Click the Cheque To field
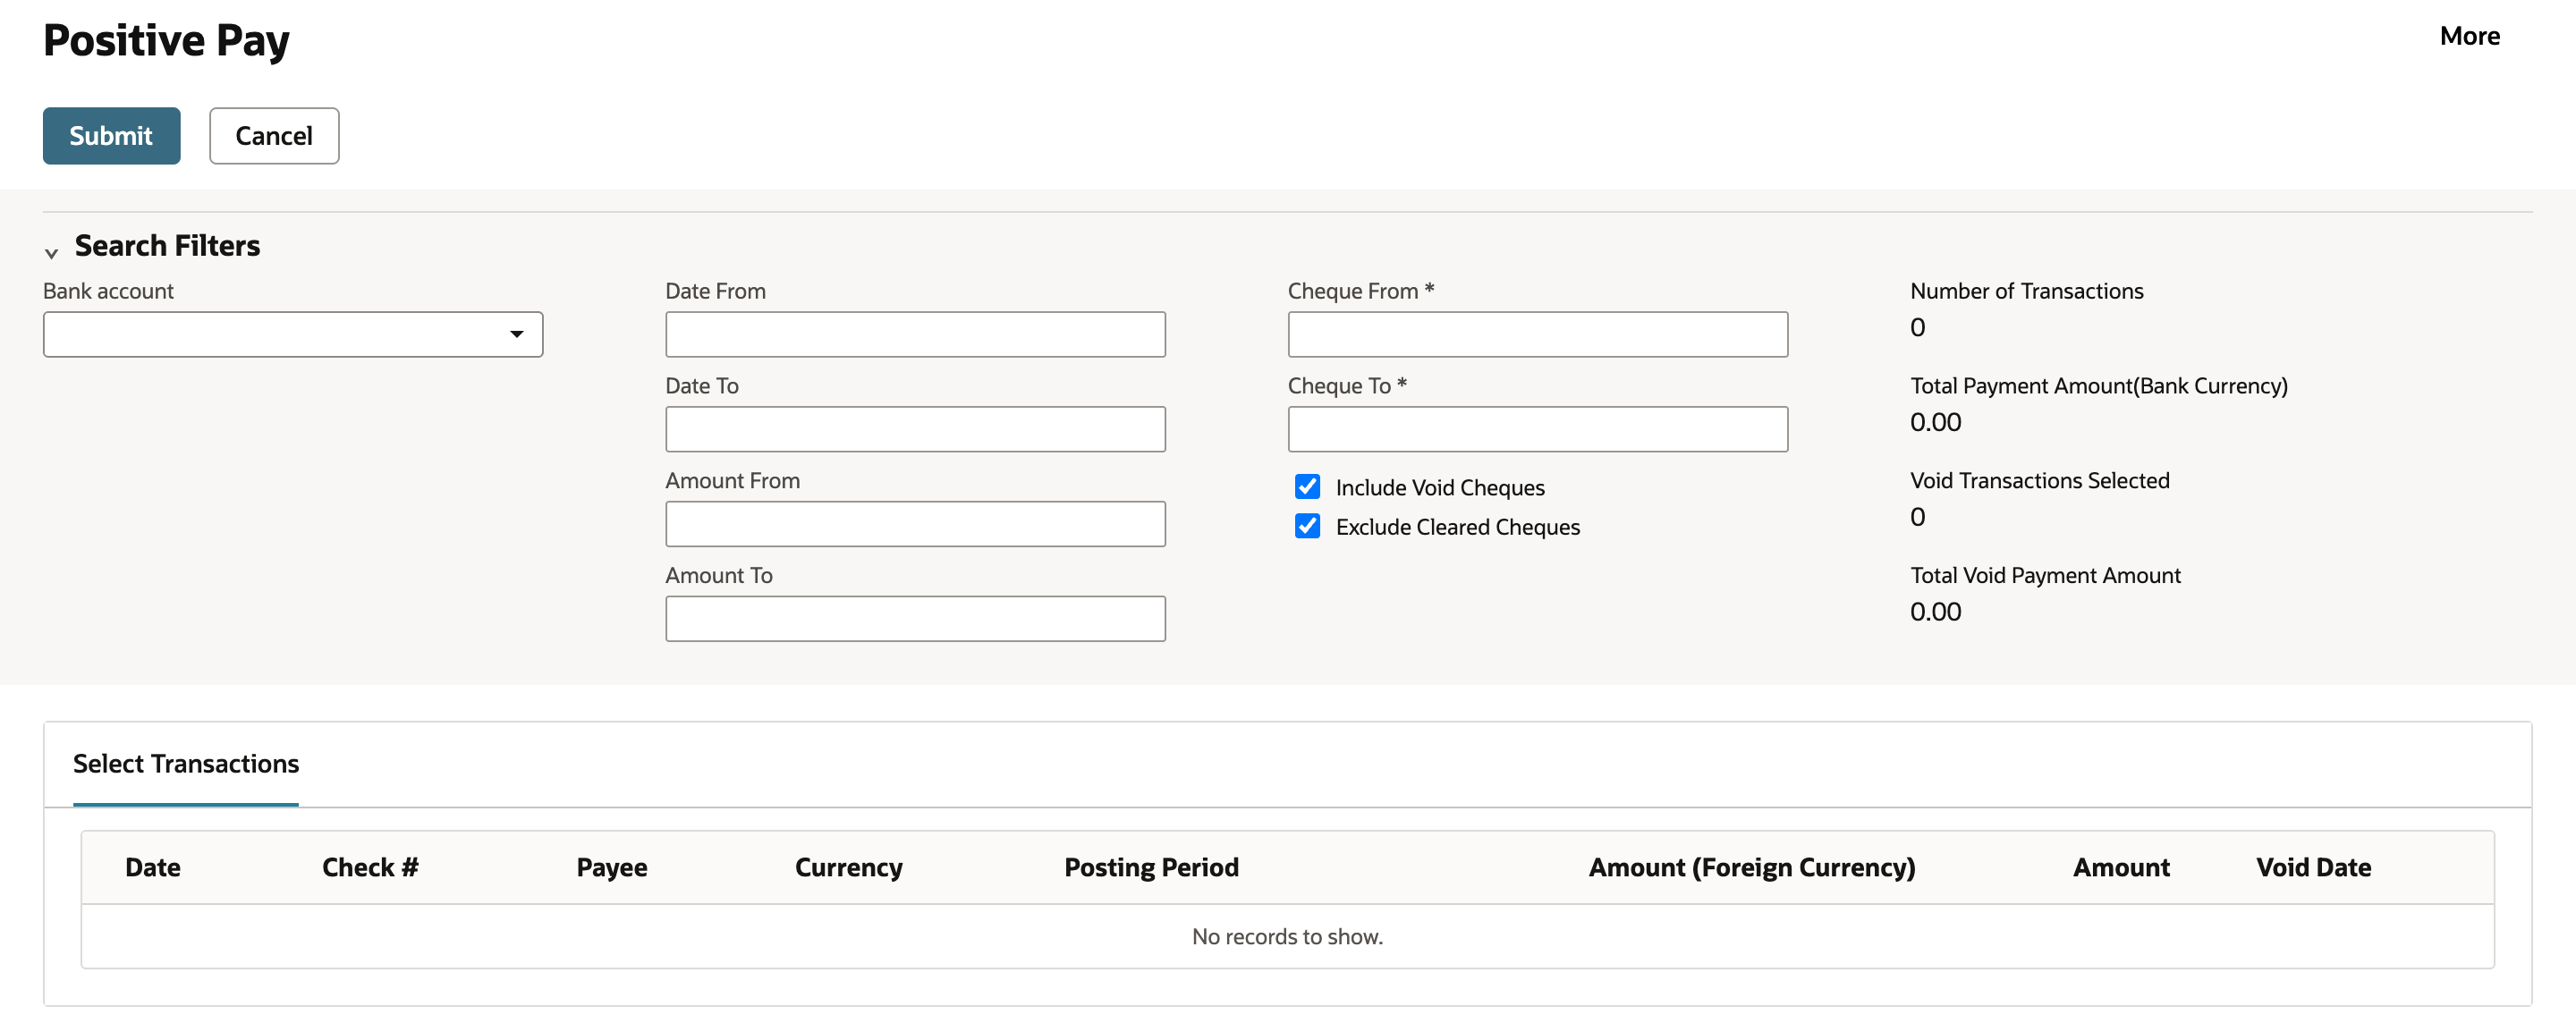Viewport: 2576px width, 1023px height. click(x=1537, y=429)
